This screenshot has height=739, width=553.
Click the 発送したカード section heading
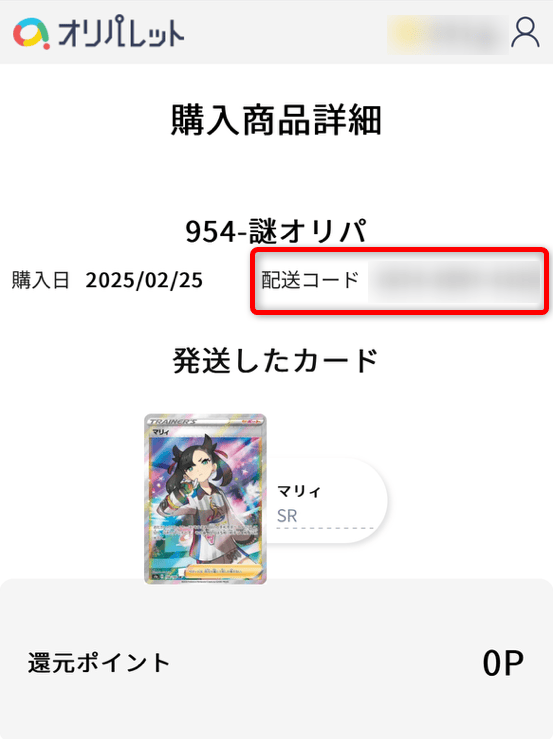pyautogui.click(x=276, y=361)
